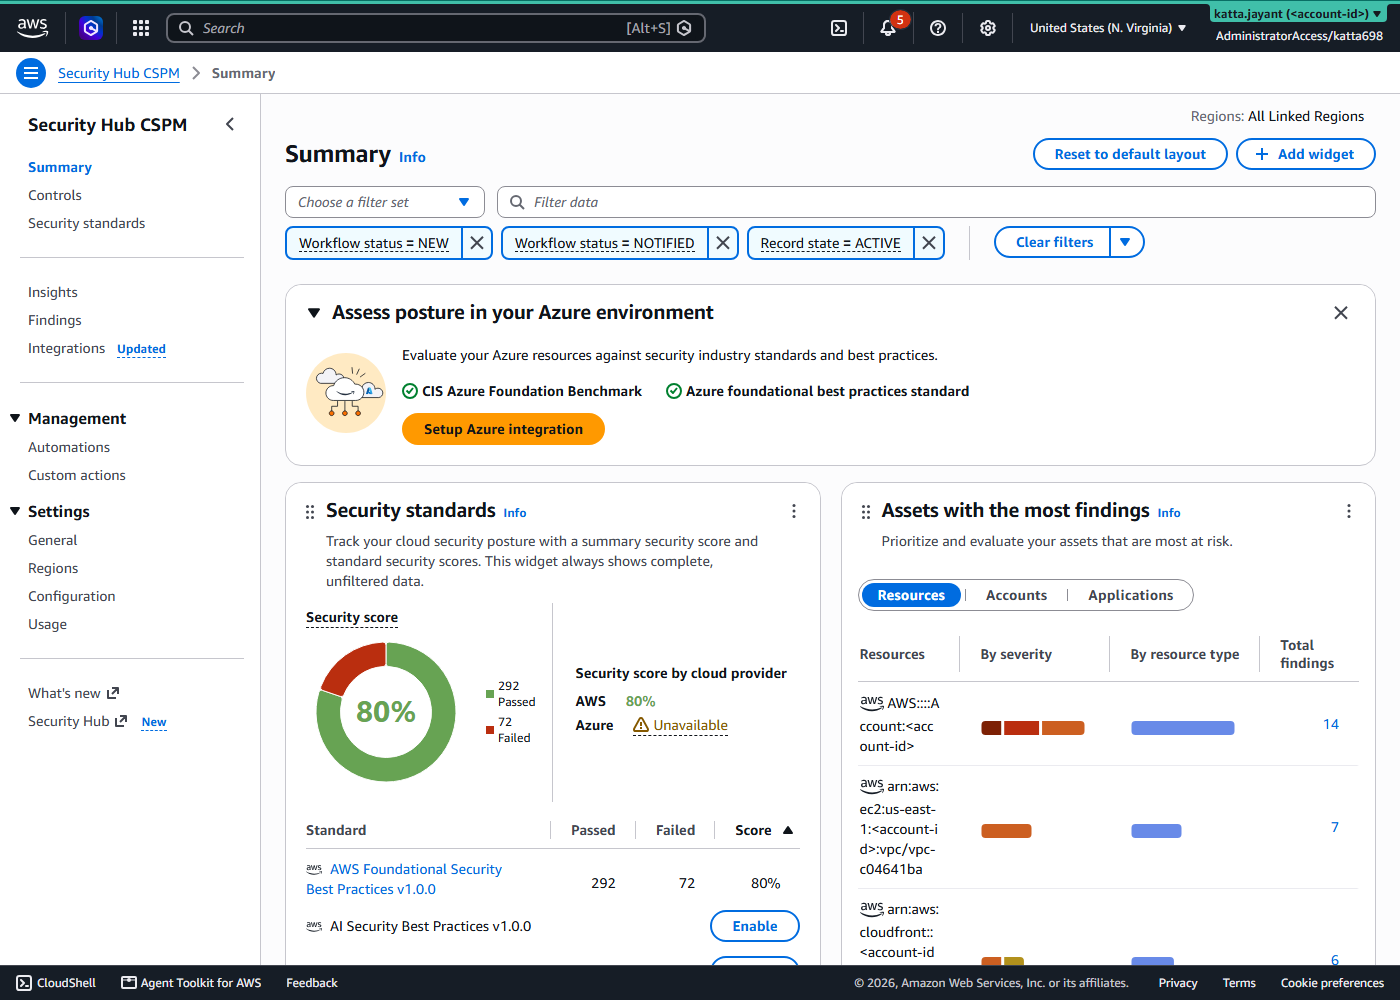Collapse the Settings section
Screen dimensions: 1400x1000
click(15, 511)
